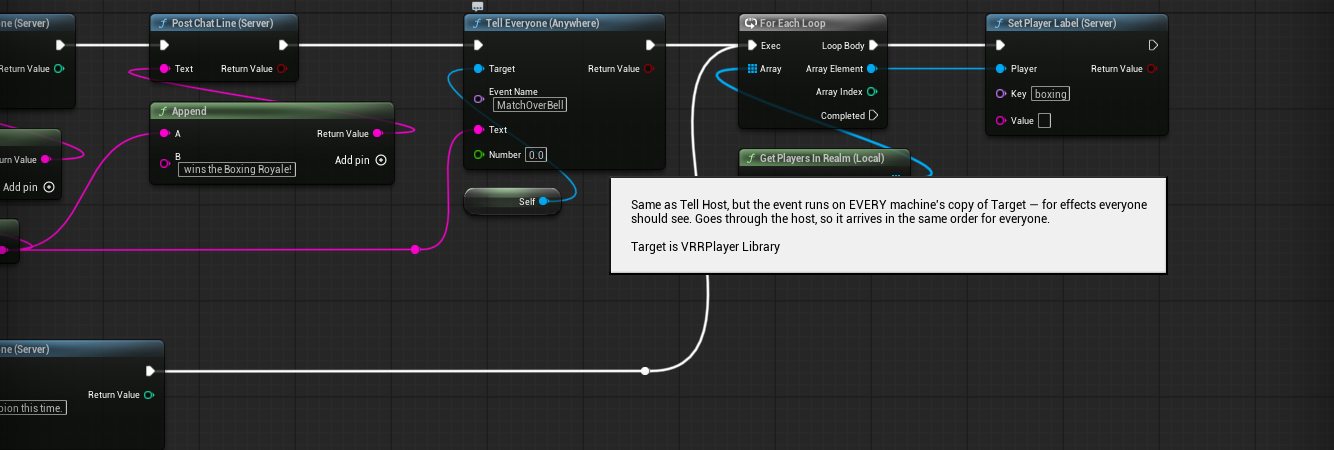Edit the 'wins the Boxing Royale!' B field
Image resolution: width=1334 pixels, height=450 pixels.
pyautogui.click(x=237, y=169)
